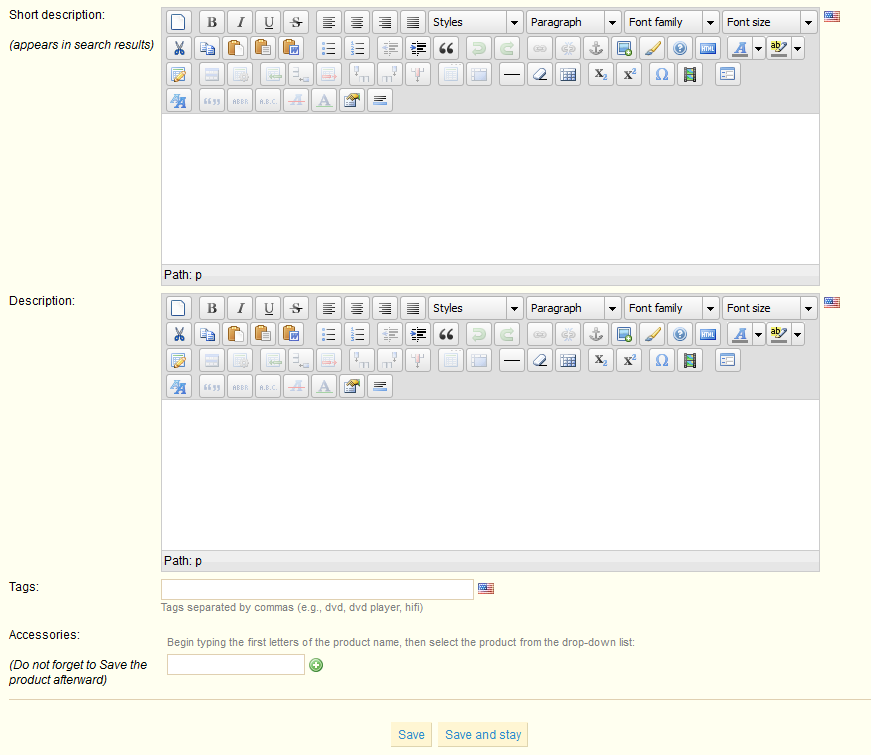Click Copy icon in Short description editor
The image size is (871, 755).
pos(207,48)
